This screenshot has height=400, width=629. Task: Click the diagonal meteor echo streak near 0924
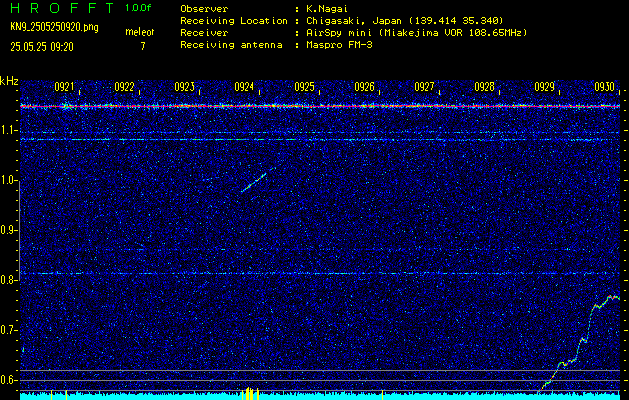tap(254, 183)
